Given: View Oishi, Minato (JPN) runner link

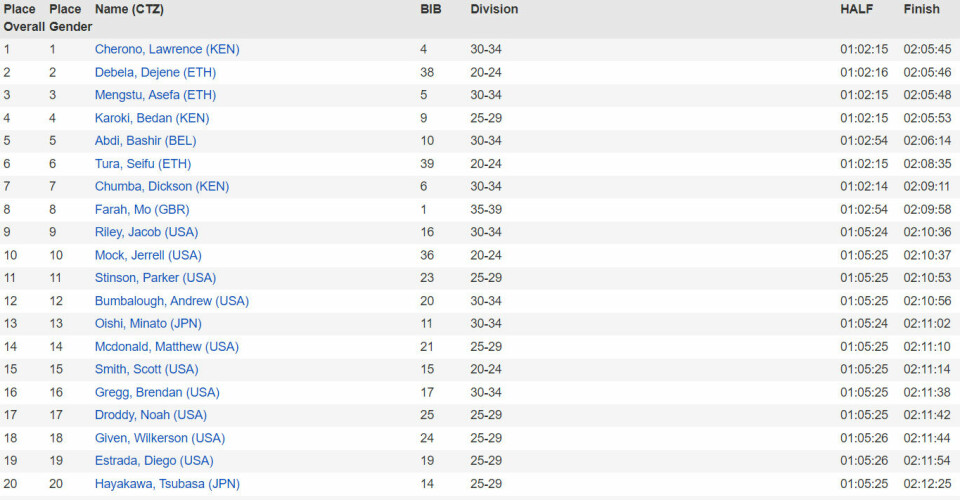Looking at the screenshot, I should [149, 324].
